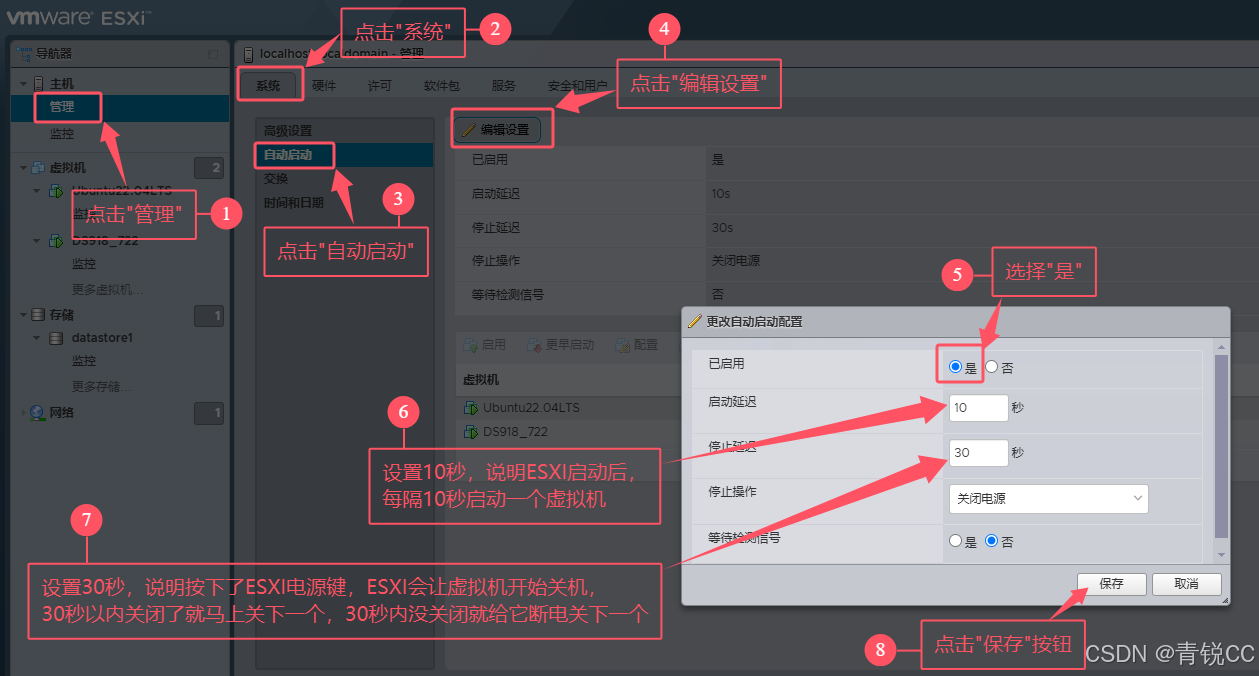Select 监控 under 主机
This screenshot has width=1259, height=676.
tap(62, 133)
